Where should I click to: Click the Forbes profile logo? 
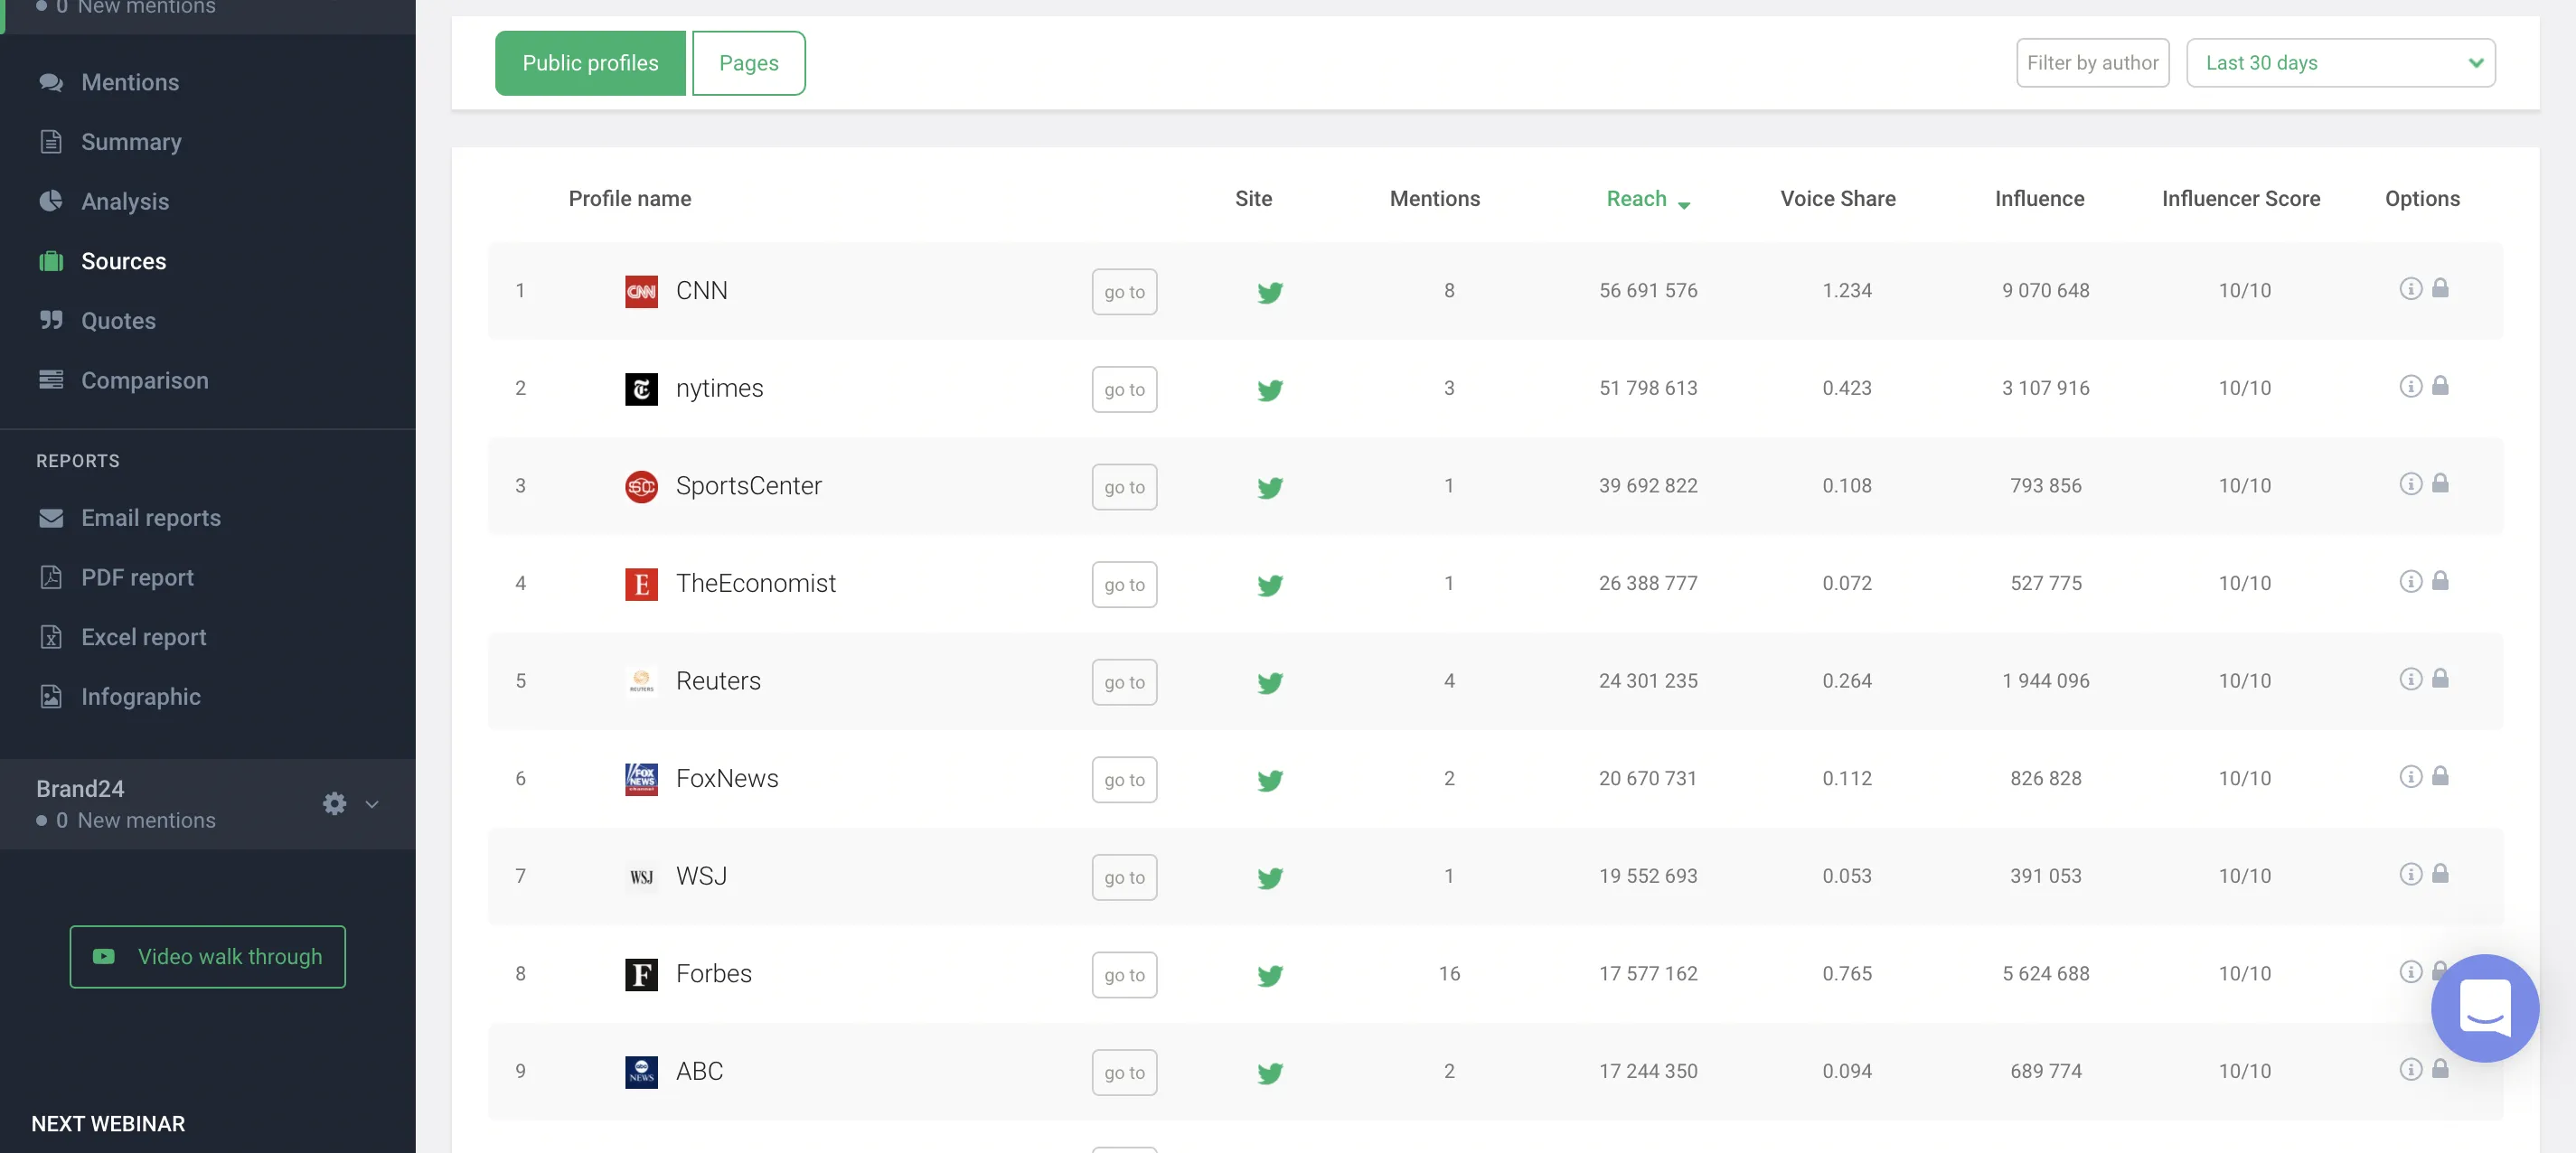click(x=641, y=974)
